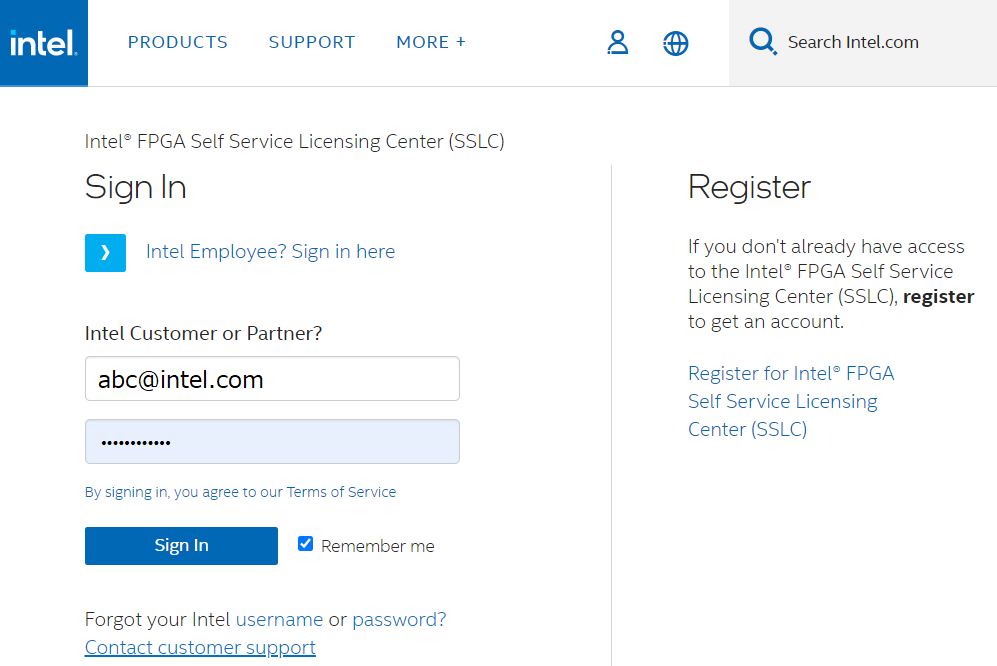The image size is (997, 666).
Task: Click the forgot username link
Action: click(279, 619)
